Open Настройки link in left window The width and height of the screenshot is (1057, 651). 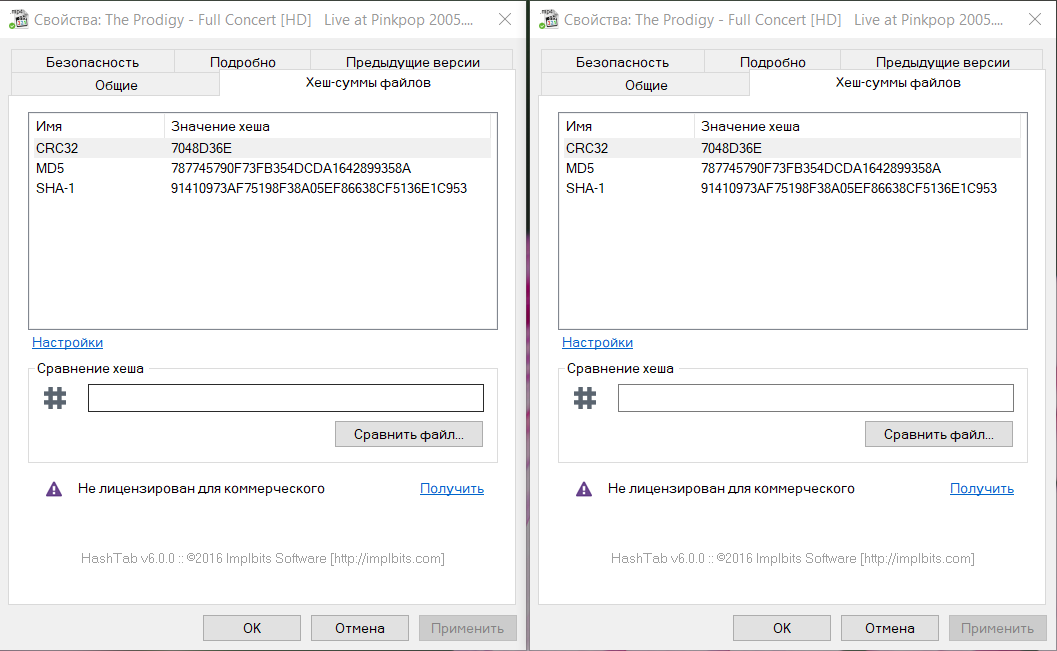coord(67,342)
